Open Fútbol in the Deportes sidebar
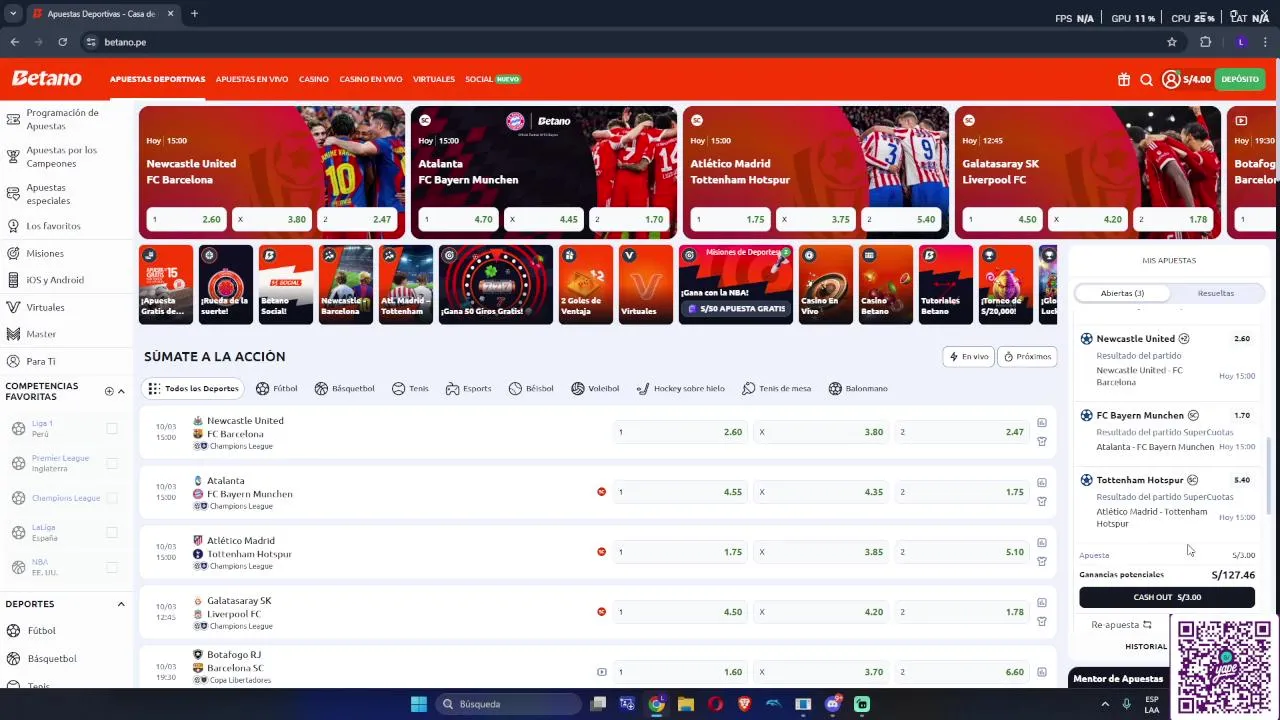 [x=41, y=631]
